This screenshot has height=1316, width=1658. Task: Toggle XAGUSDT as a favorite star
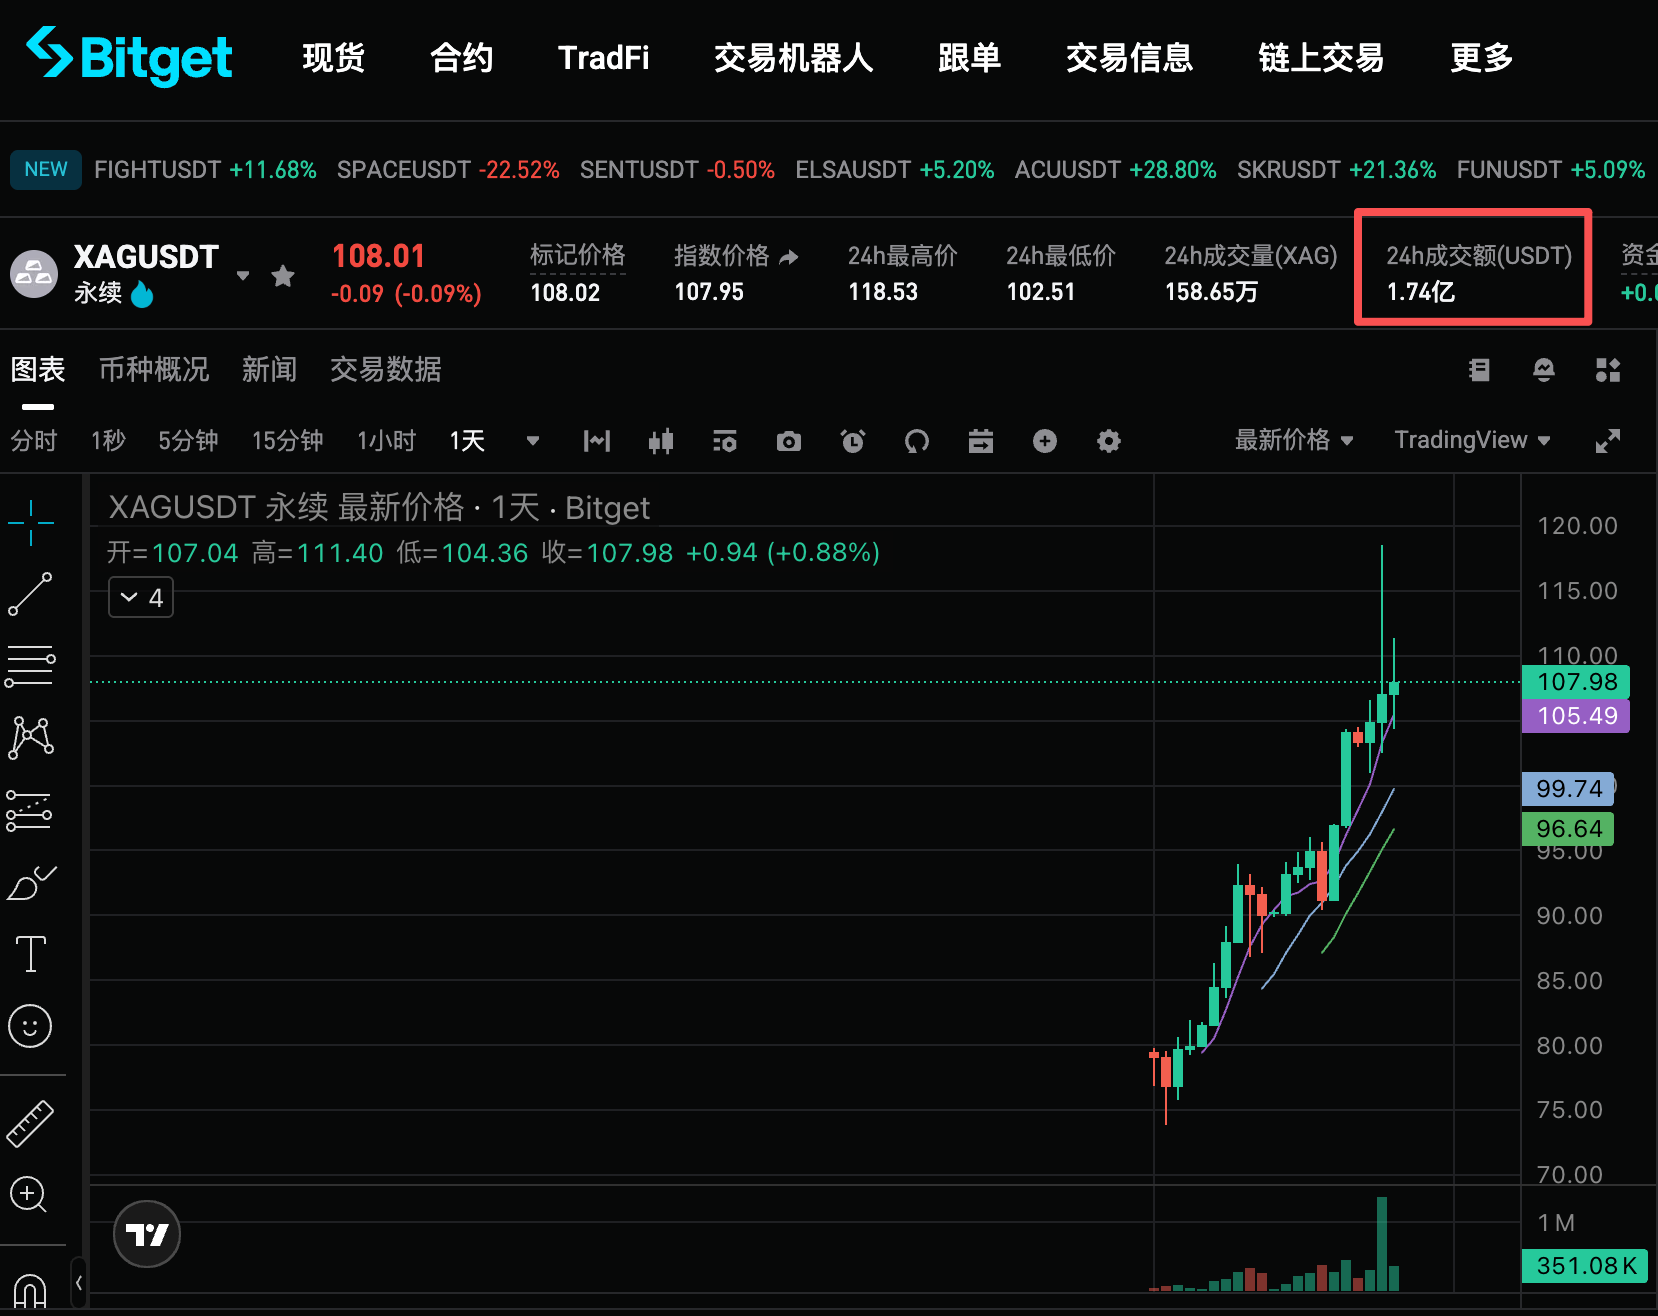[x=283, y=276]
